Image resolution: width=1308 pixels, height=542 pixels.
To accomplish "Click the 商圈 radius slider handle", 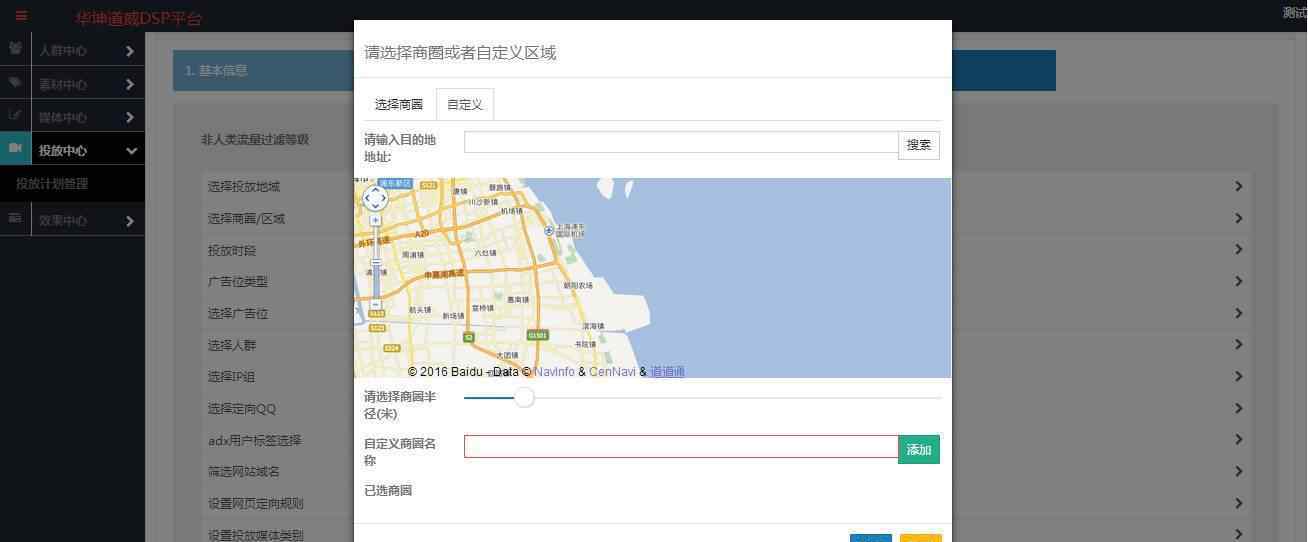I will tap(524, 398).
